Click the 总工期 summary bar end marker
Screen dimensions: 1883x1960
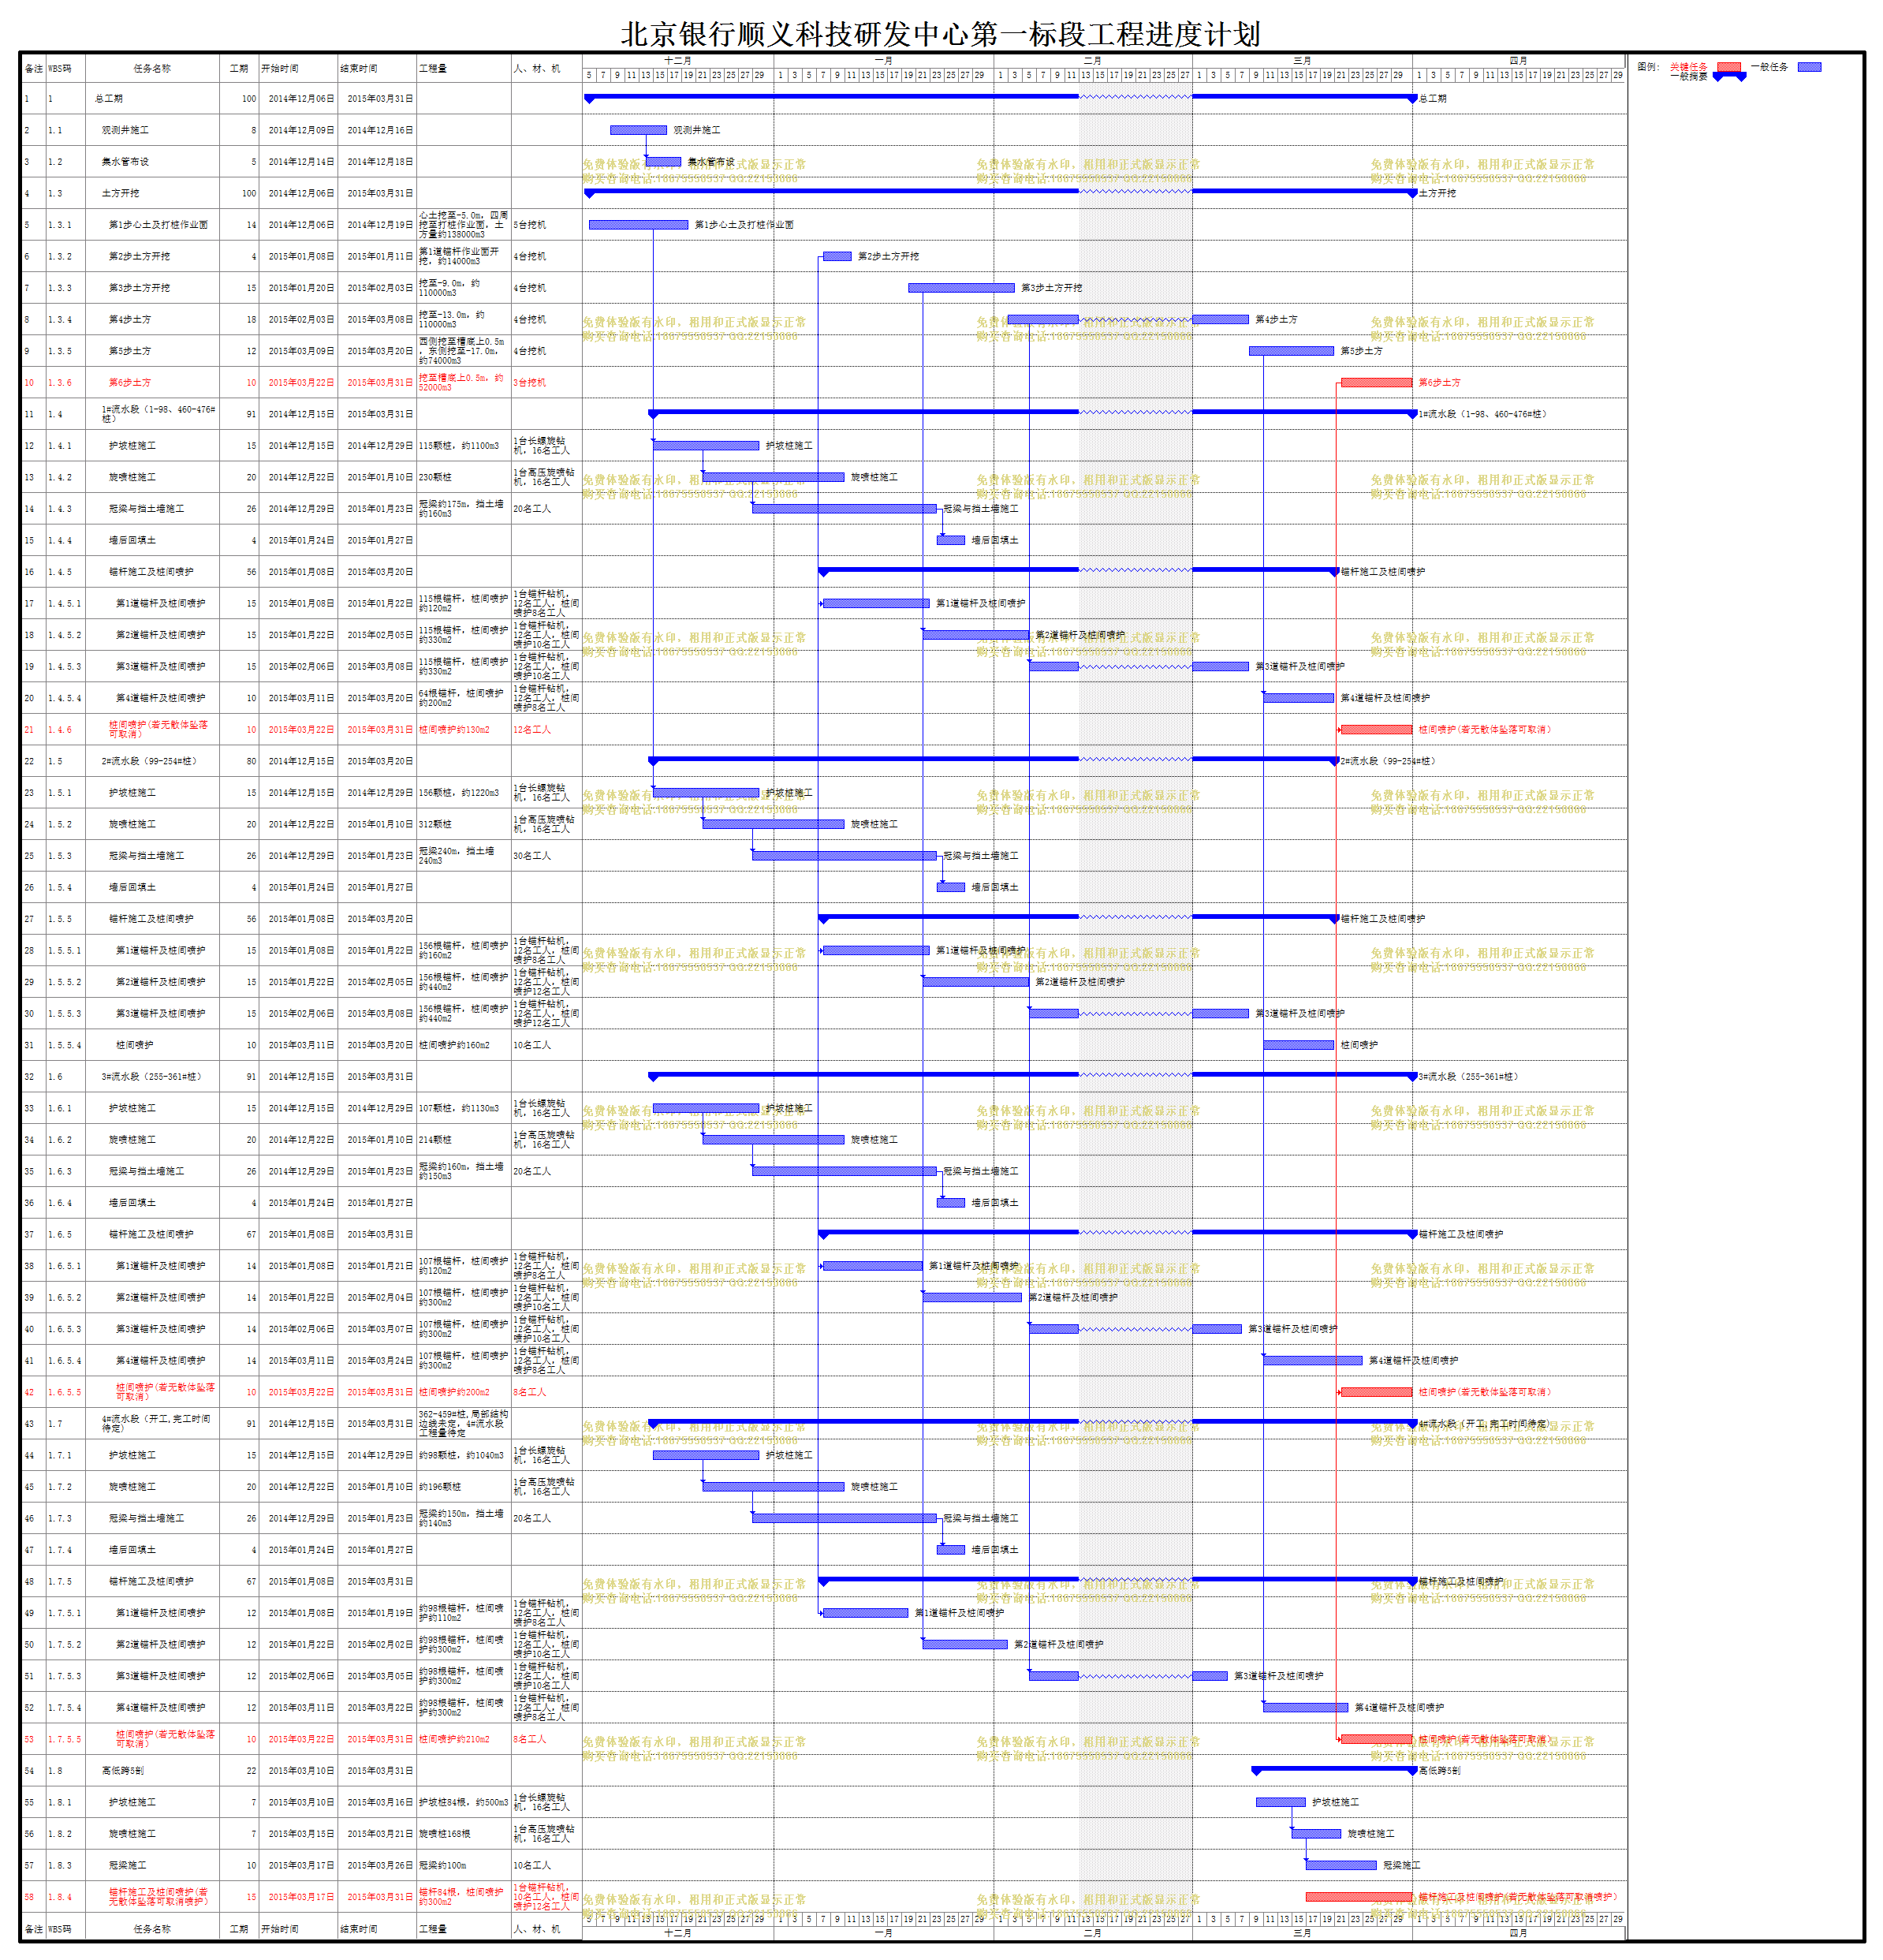pyautogui.click(x=1412, y=99)
